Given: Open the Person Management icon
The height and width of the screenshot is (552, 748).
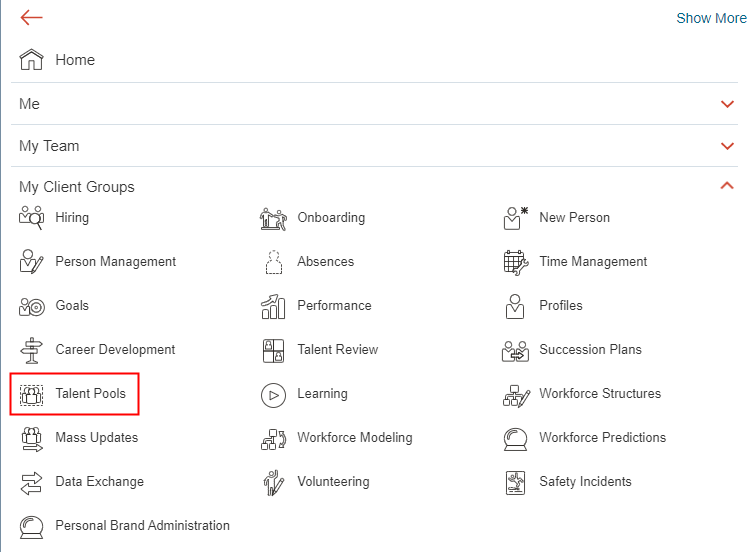Looking at the screenshot, I should click(31, 262).
